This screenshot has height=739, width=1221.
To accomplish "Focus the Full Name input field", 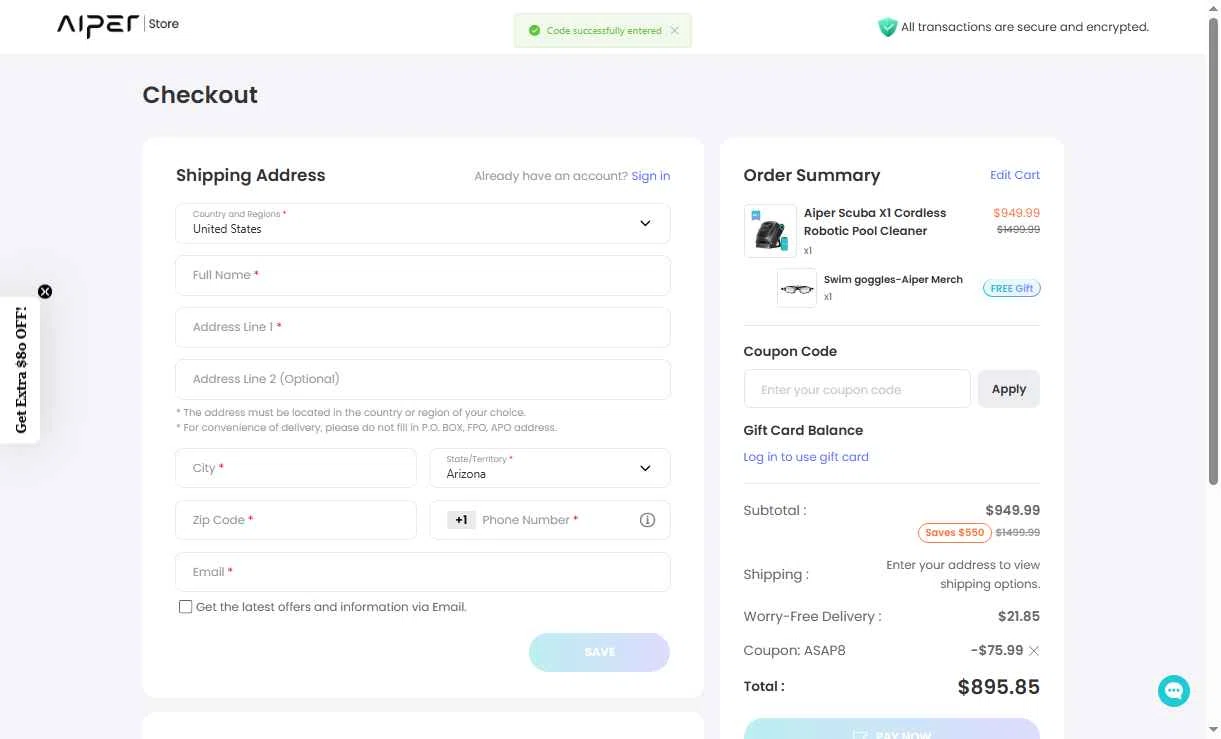I will pyautogui.click(x=423, y=275).
